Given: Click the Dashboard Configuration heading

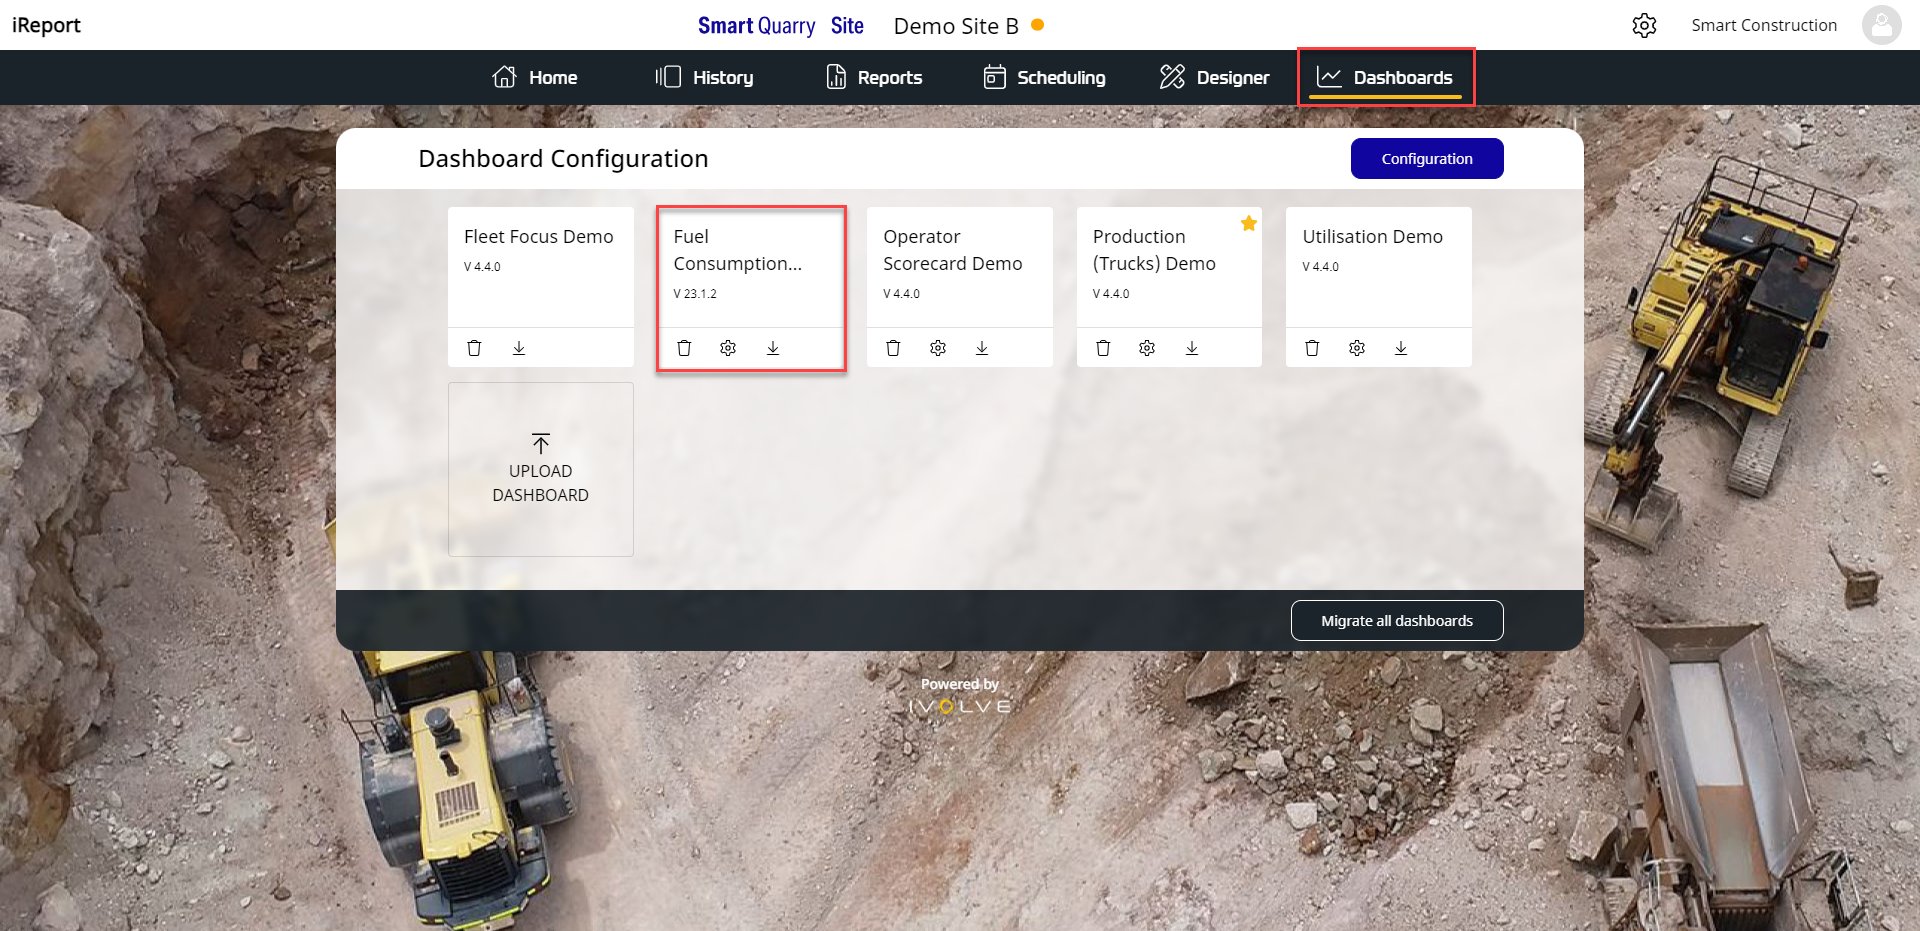Looking at the screenshot, I should pyautogui.click(x=563, y=159).
